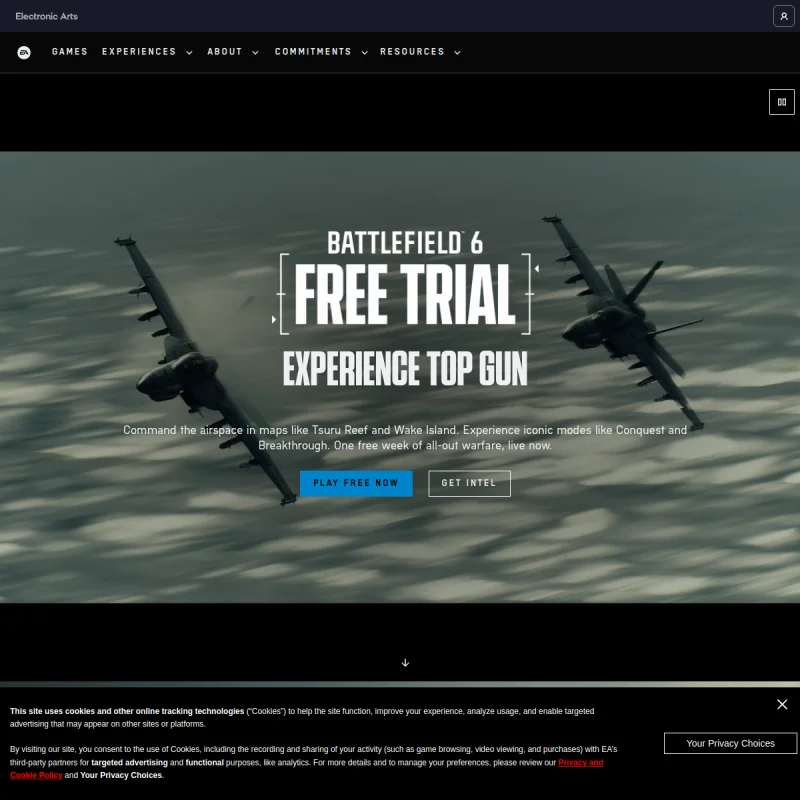Click the Play Free Now button
This screenshot has height=800, width=800.
[356, 483]
